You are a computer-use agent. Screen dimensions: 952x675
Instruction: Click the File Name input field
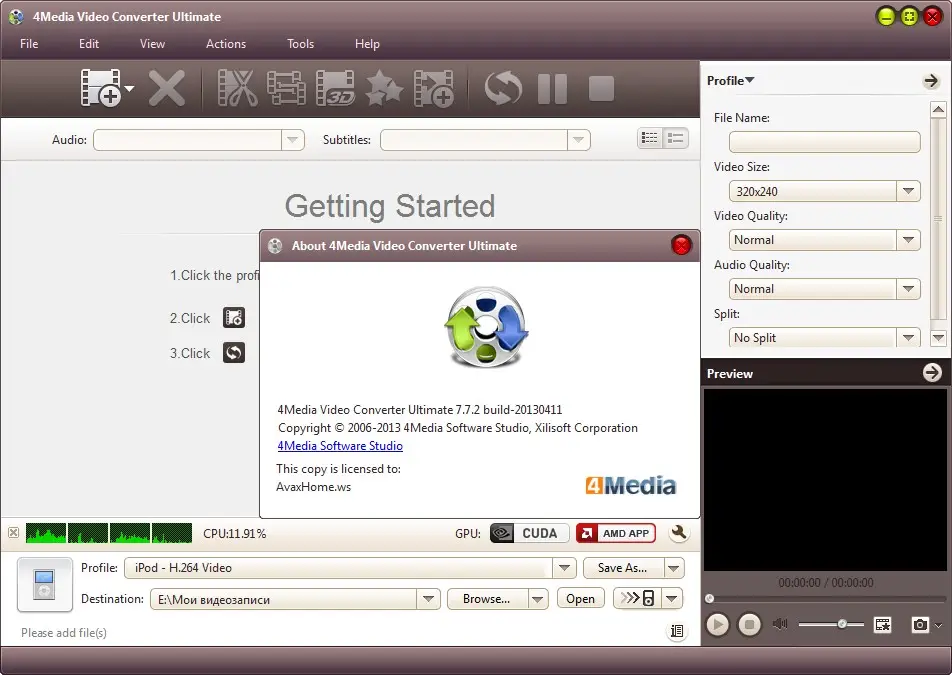[824, 142]
